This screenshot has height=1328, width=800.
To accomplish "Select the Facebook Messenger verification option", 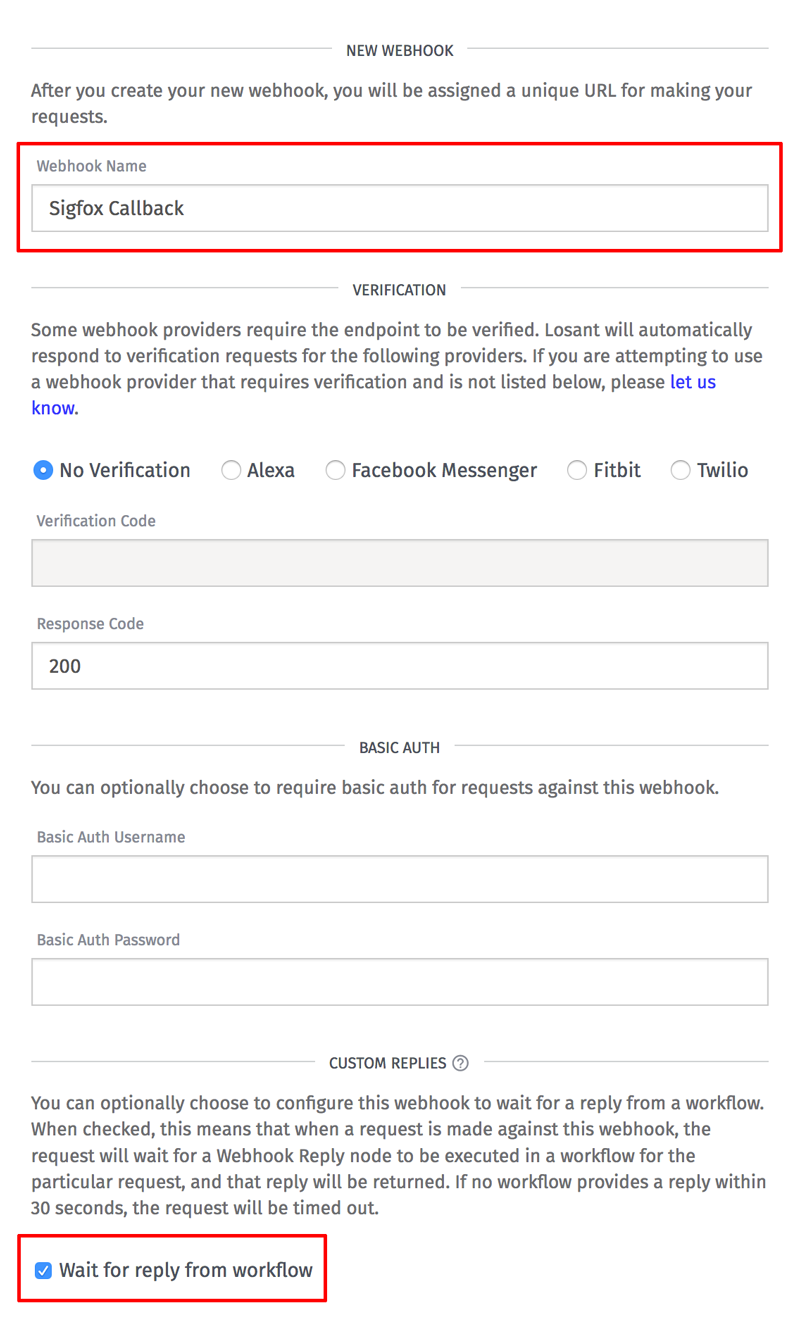I will [336, 470].
